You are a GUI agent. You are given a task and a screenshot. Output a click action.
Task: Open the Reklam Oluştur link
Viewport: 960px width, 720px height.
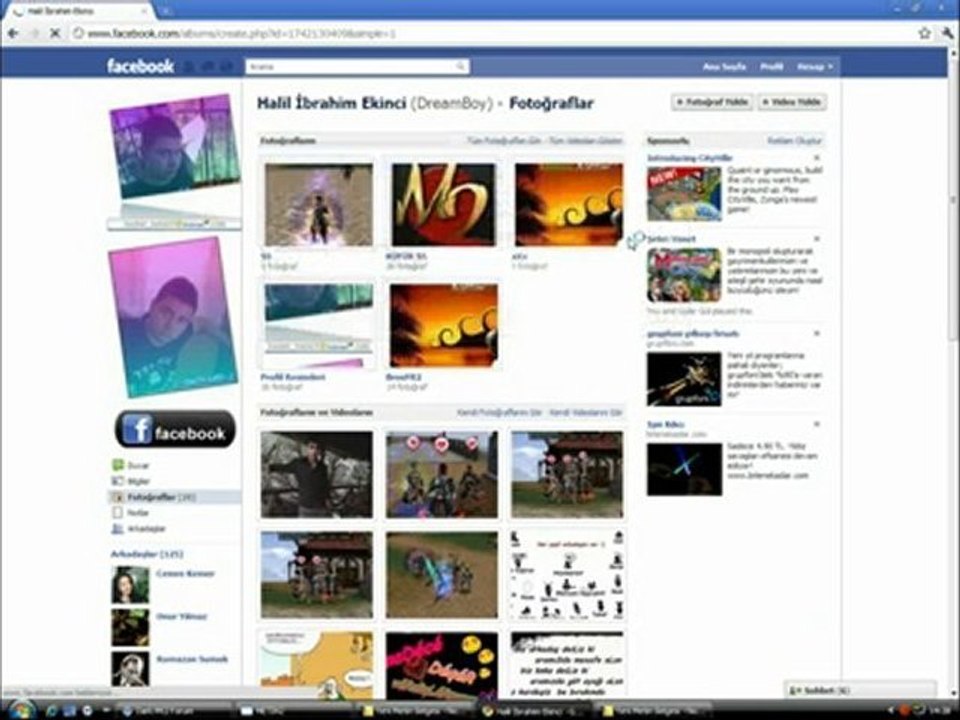[794, 141]
